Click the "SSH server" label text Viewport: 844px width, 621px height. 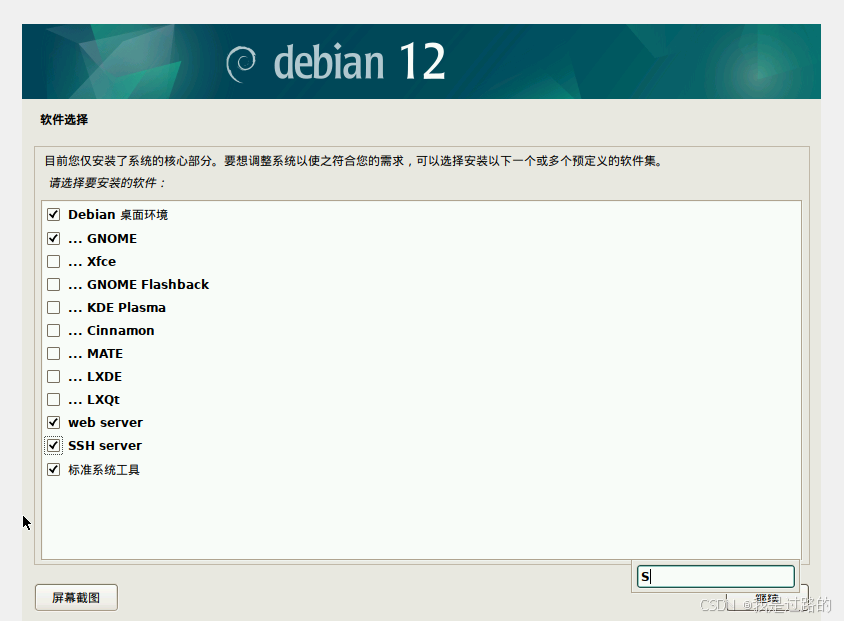point(105,446)
